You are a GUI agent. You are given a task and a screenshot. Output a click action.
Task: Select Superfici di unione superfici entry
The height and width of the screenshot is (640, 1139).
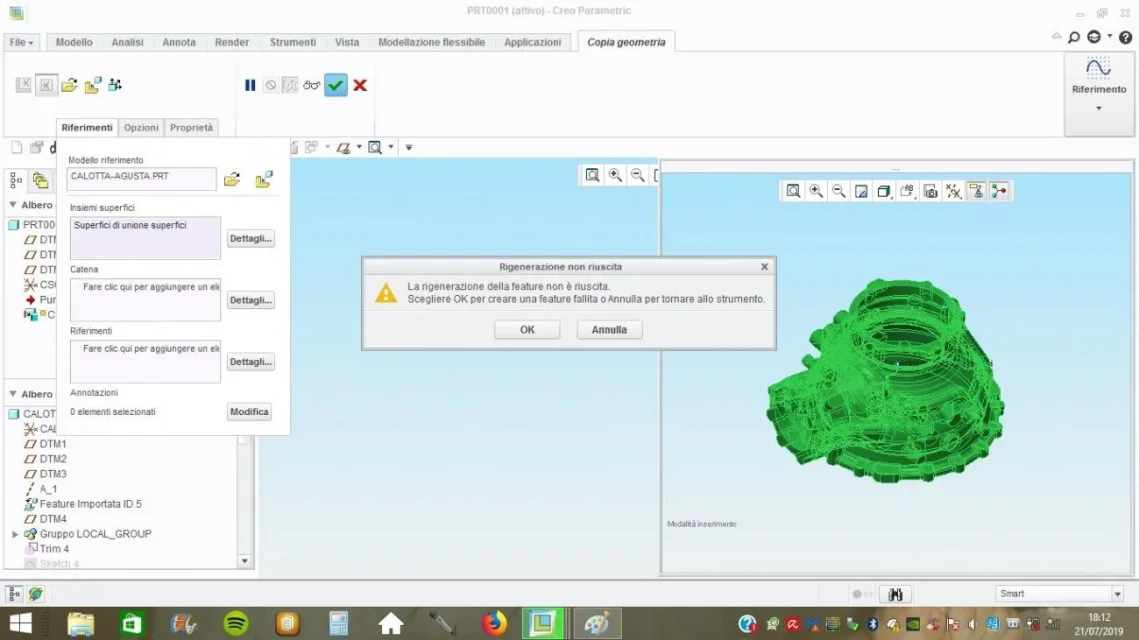coord(130,225)
